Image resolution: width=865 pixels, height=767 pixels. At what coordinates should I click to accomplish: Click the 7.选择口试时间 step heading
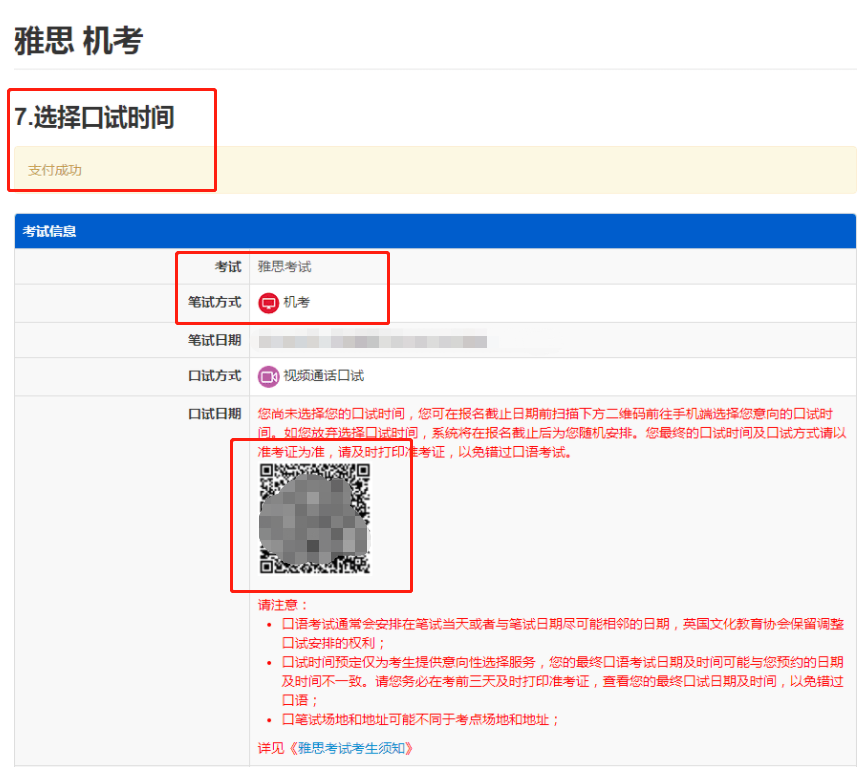(94, 117)
